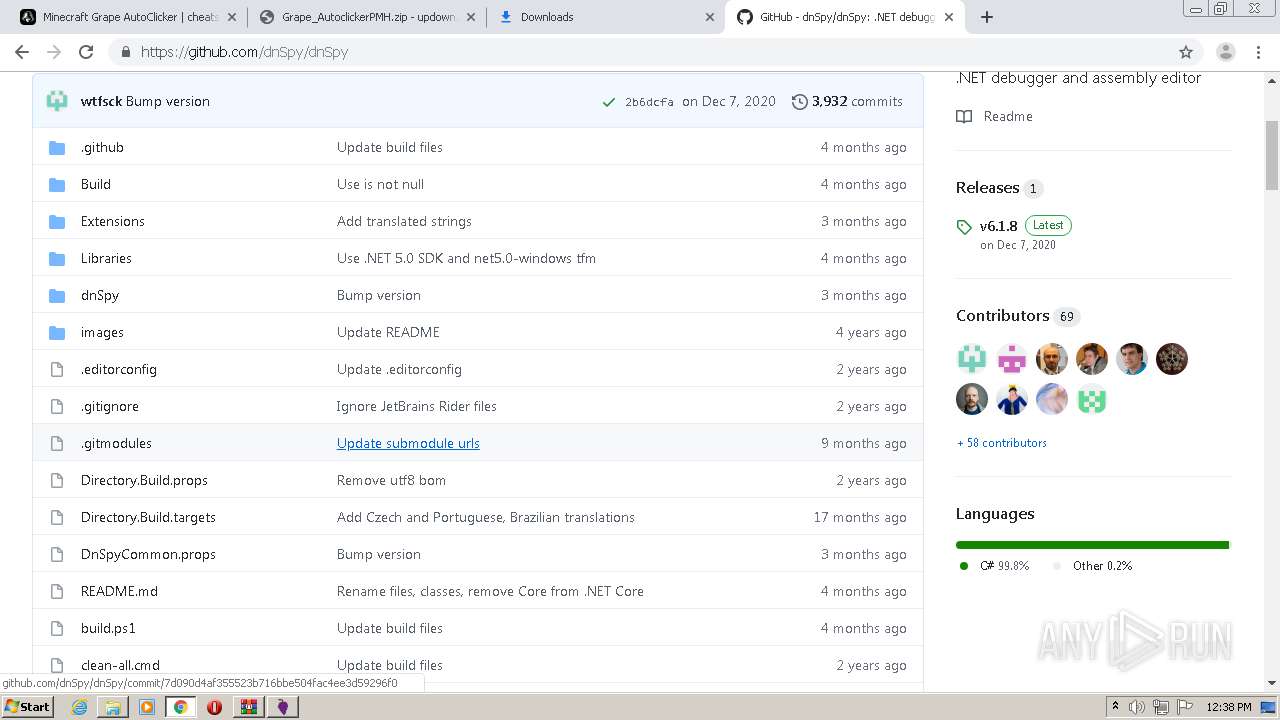Go back to the previous page
The image size is (1280, 720).
pyautogui.click(x=22, y=52)
